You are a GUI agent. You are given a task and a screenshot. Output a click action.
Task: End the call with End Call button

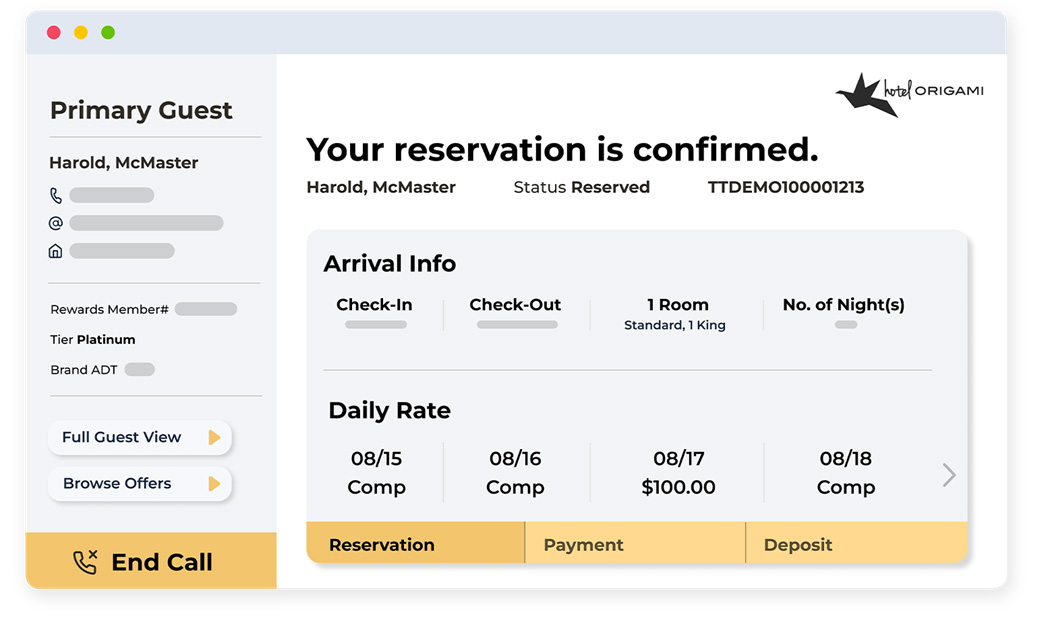(x=151, y=562)
